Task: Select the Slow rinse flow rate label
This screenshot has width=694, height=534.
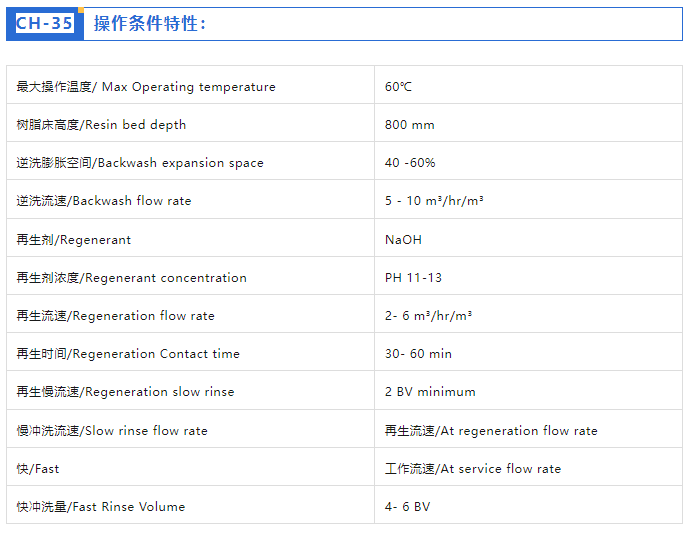Action: coord(112,431)
